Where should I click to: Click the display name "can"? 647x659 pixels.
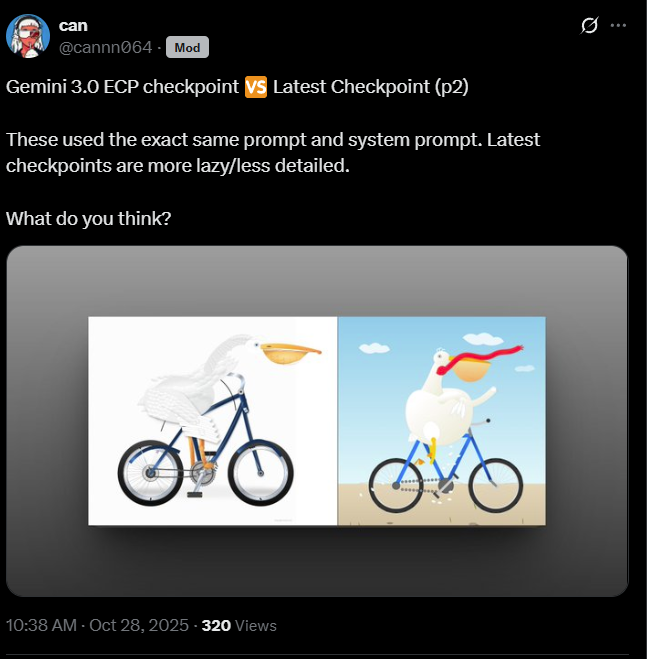(x=73, y=26)
